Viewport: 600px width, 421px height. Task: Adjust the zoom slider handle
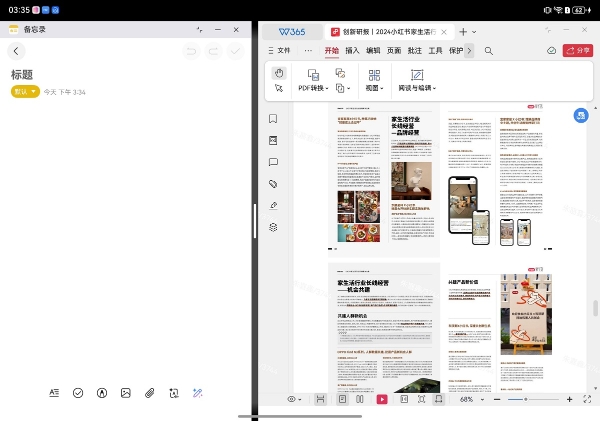[523, 399]
